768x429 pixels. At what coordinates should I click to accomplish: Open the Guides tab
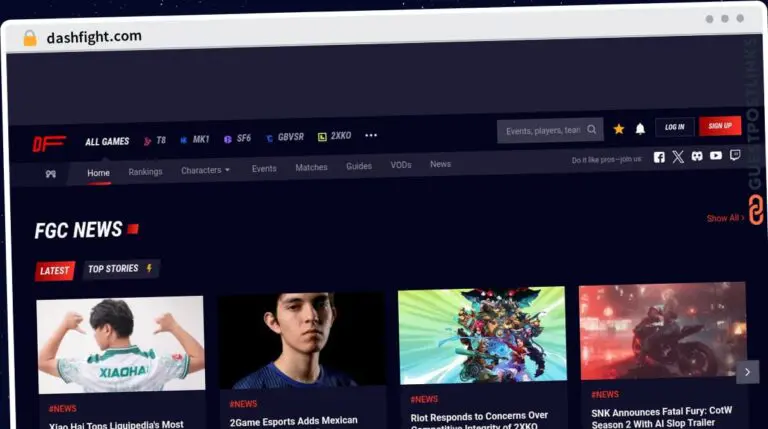[359, 166]
